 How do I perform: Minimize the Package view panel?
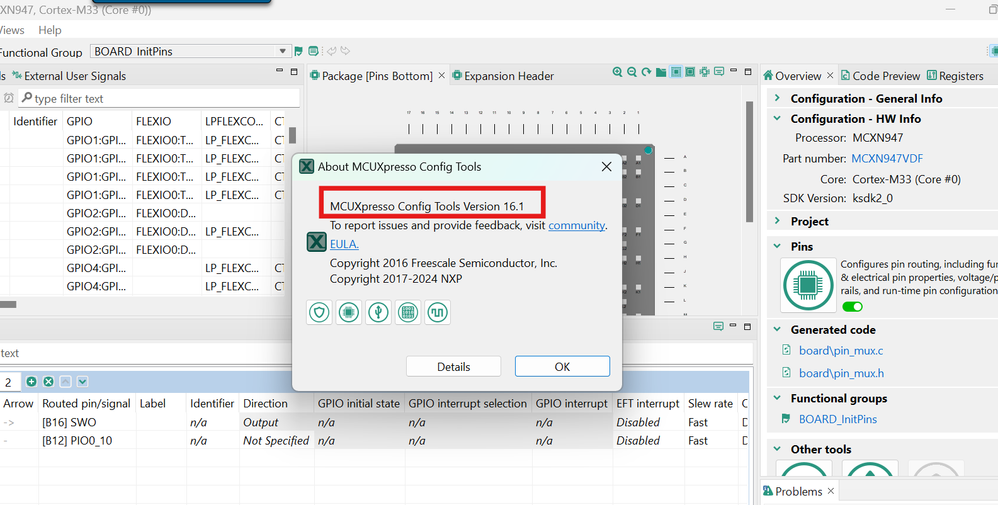point(733,71)
